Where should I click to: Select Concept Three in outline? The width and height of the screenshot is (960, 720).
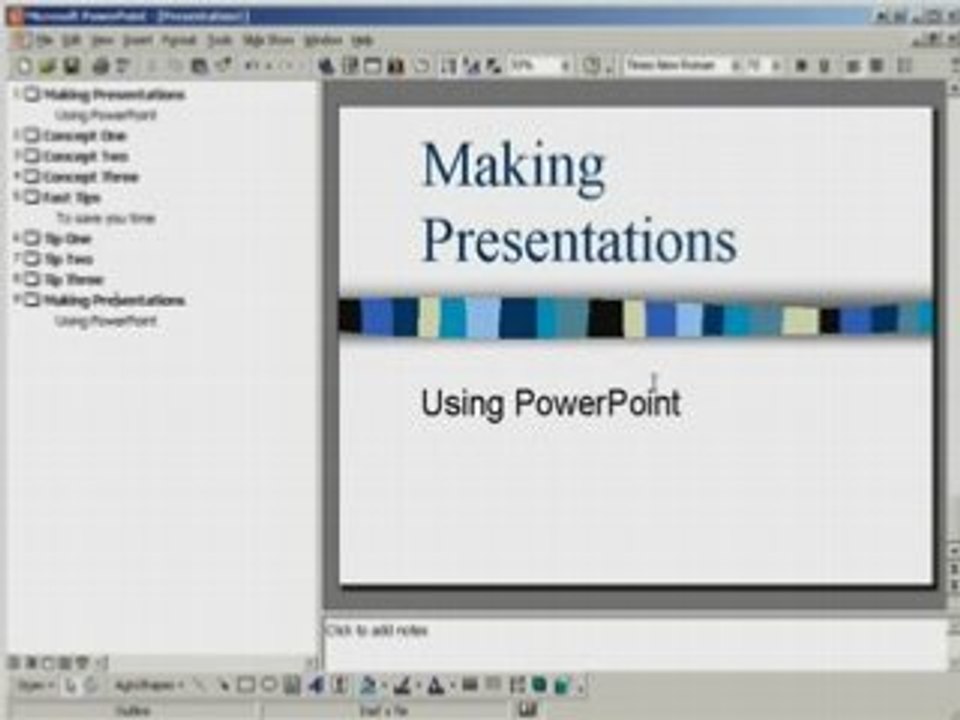pyautogui.click(x=91, y=177)
